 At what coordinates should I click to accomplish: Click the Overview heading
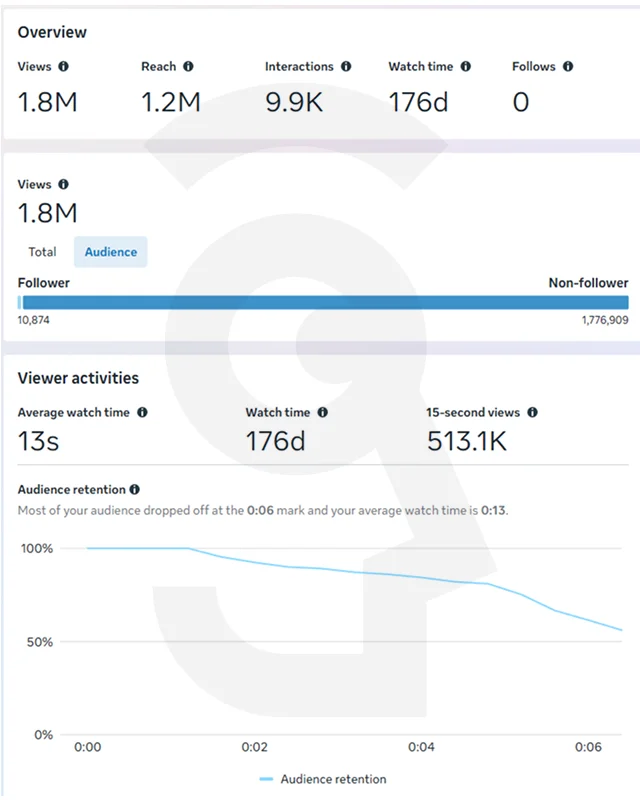click(x=52, y=32)
